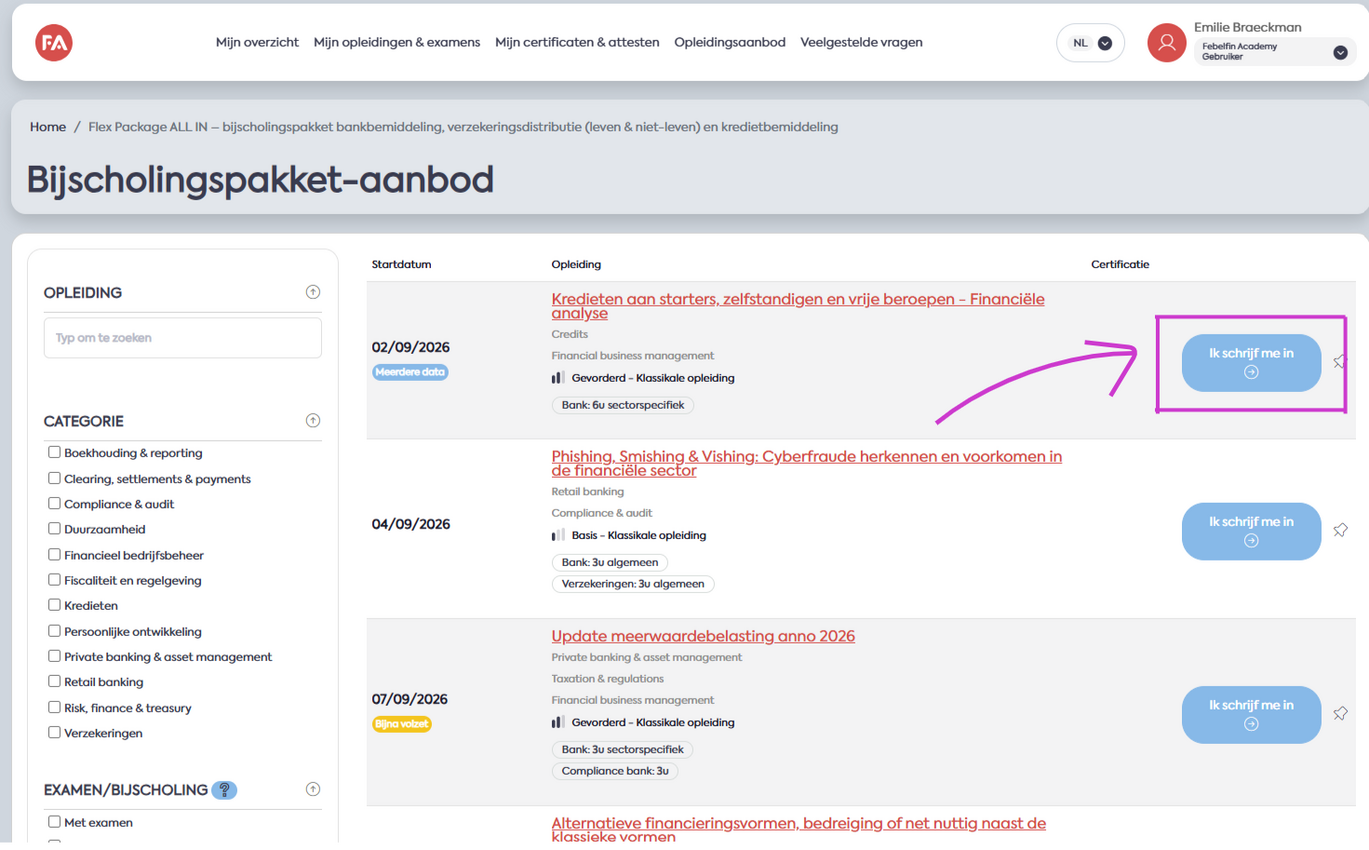Check the Met examen checkbox

tap(54, 822)
